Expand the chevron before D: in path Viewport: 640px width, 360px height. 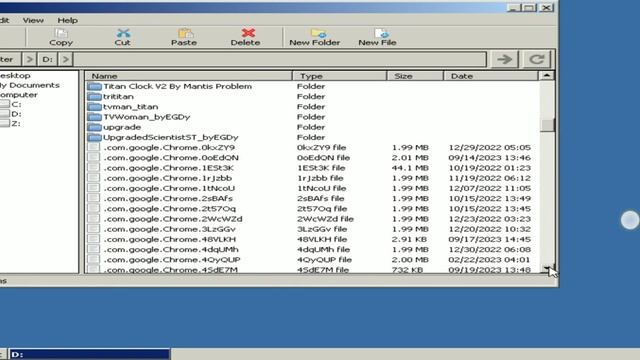point(29,59)
